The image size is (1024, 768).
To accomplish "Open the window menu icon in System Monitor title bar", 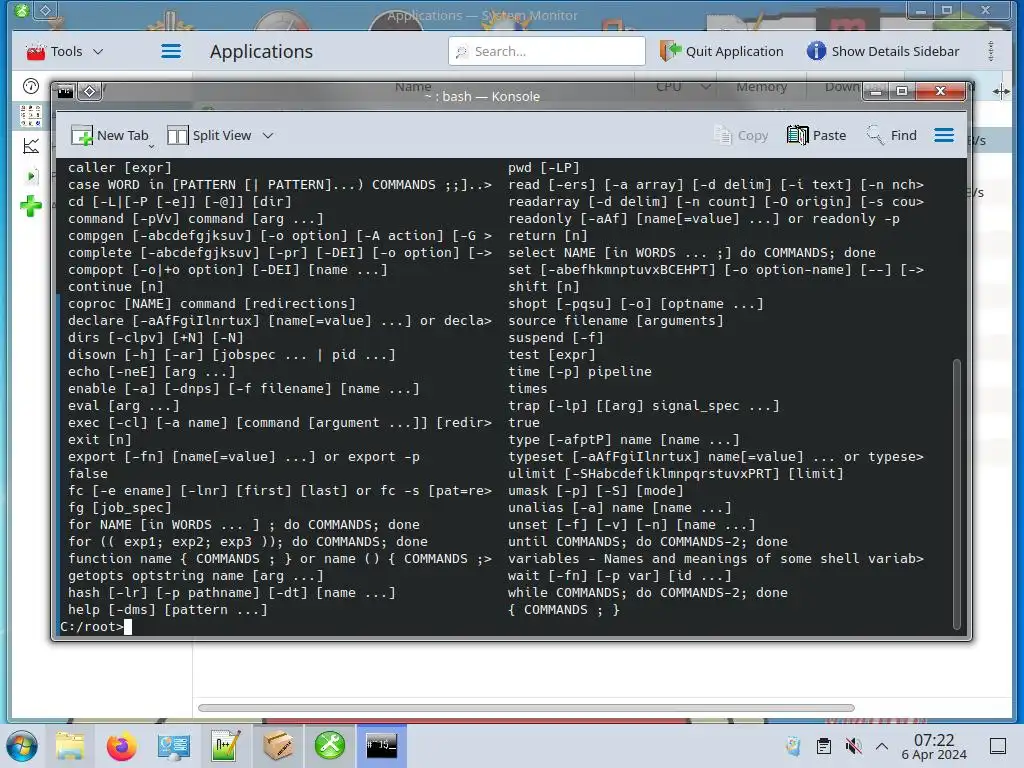I will [x=22, y=10].
